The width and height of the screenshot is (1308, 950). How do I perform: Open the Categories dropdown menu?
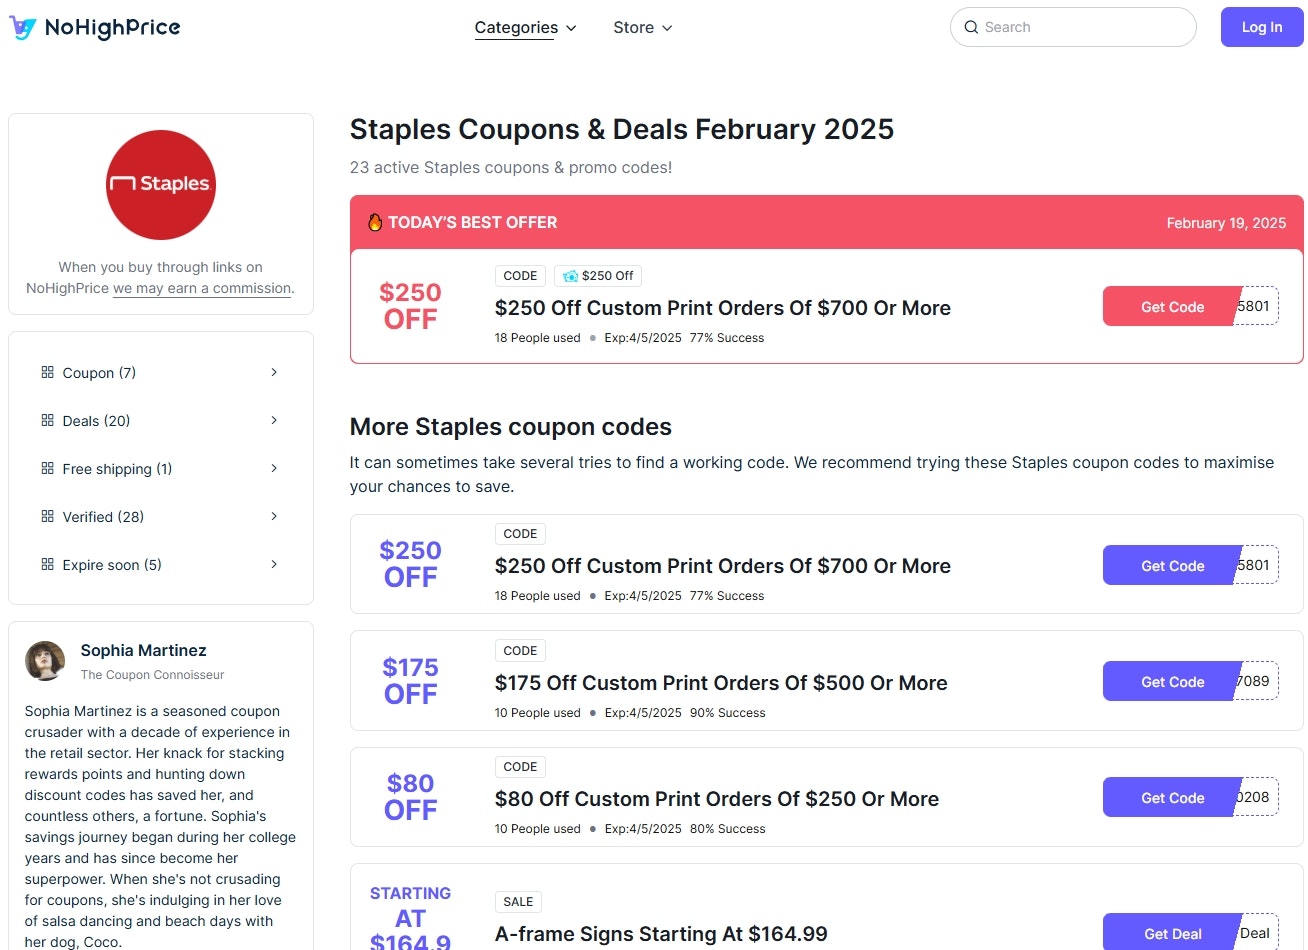tap(525, 28)
